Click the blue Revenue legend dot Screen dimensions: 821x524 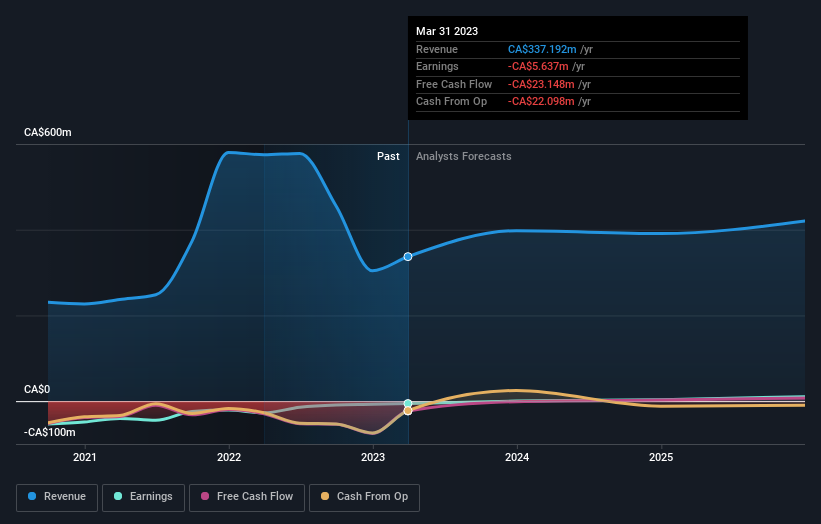[x=32, y=496]
